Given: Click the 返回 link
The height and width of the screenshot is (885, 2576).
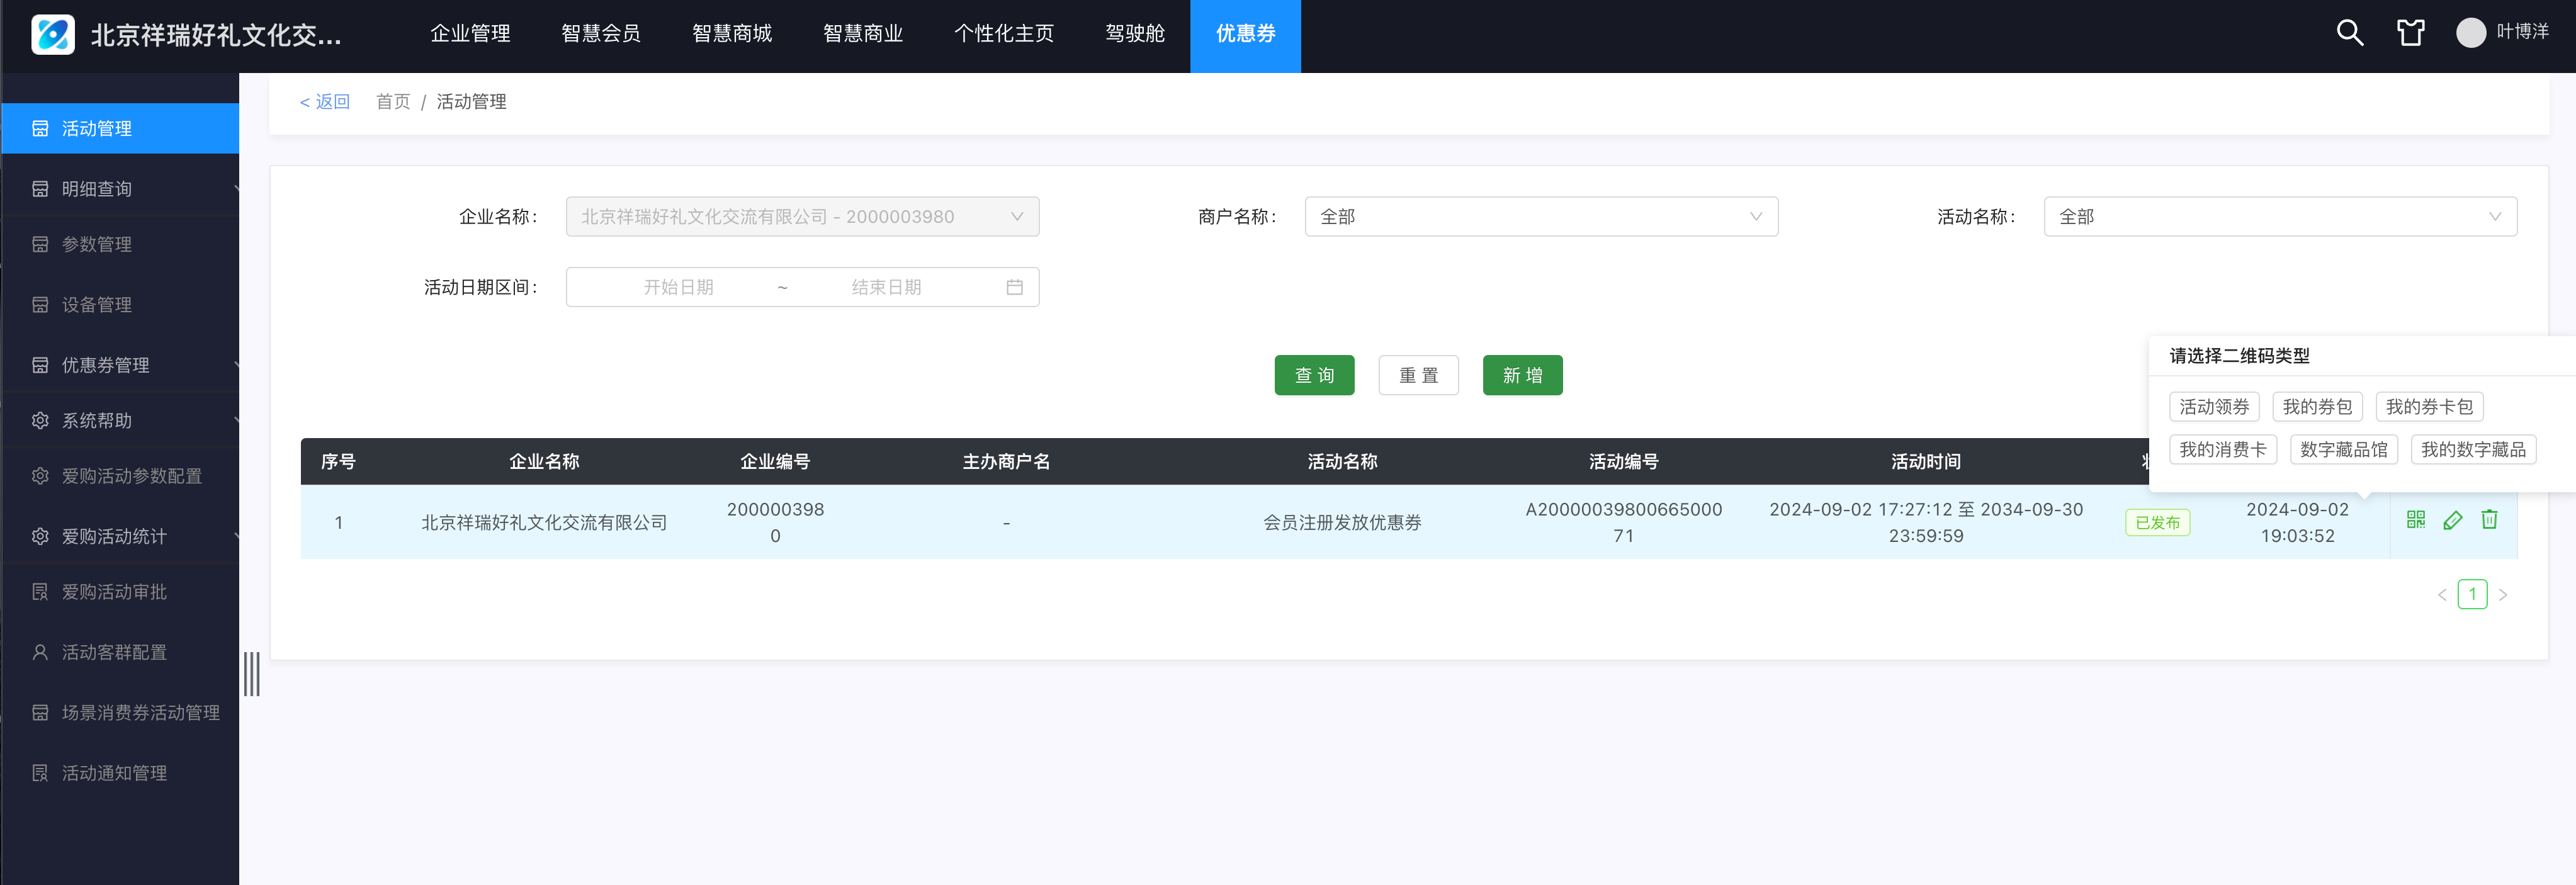Looking at the screenshot, I should [x=325, y=102].
